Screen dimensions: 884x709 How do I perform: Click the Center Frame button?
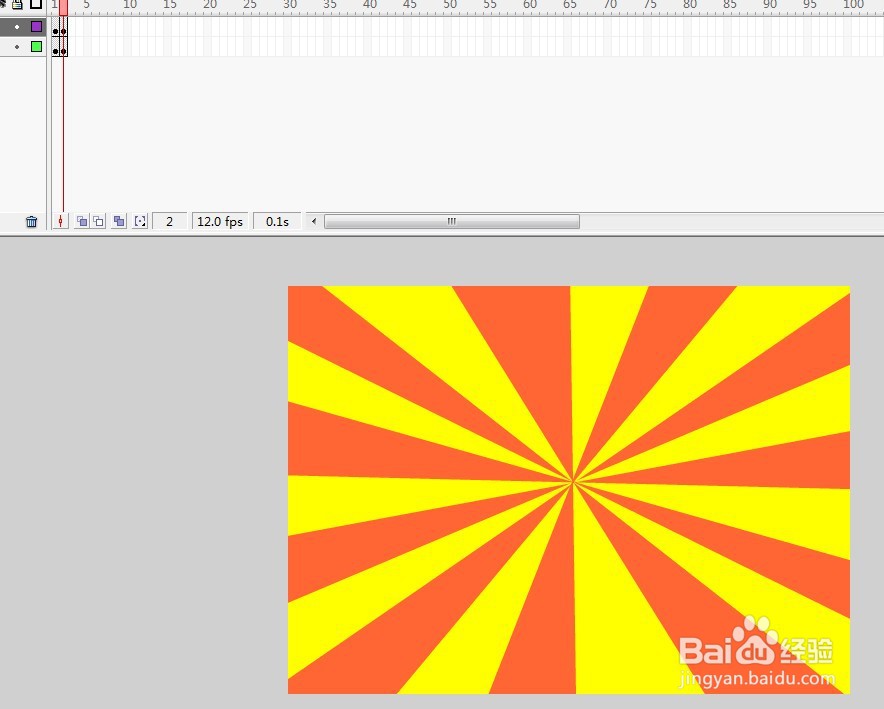pos(60,221)
